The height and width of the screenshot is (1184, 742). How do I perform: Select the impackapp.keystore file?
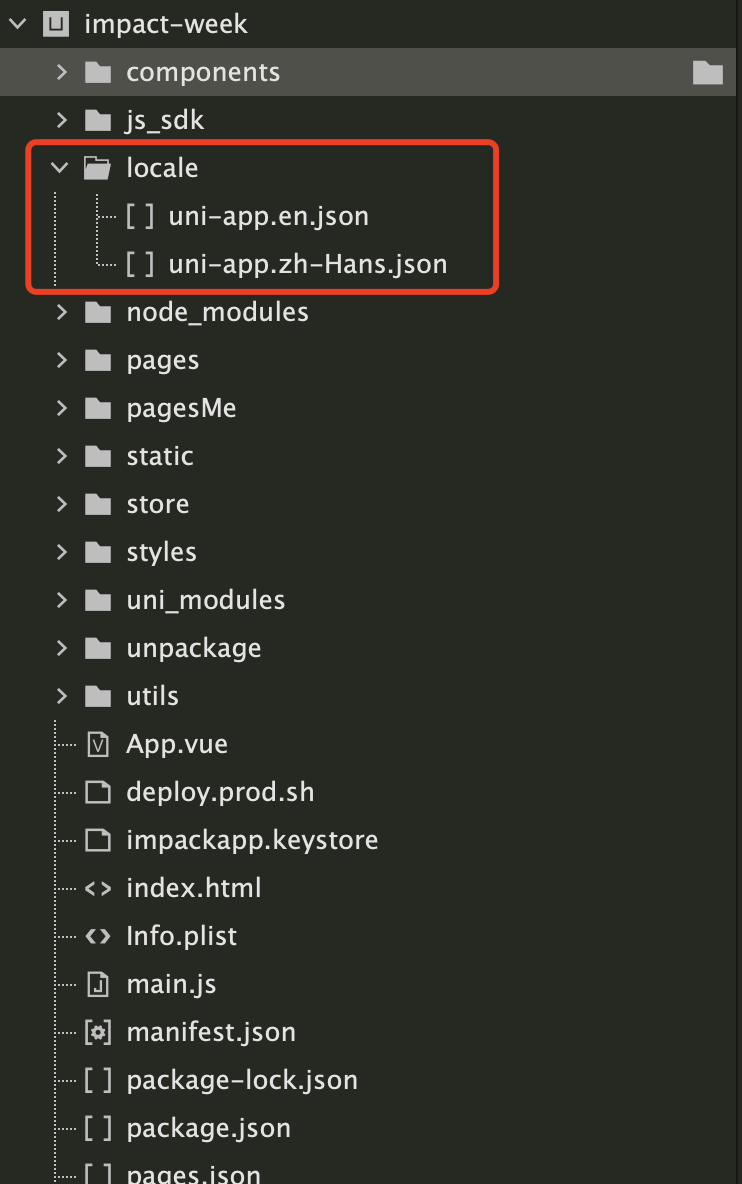click(252, 840)
